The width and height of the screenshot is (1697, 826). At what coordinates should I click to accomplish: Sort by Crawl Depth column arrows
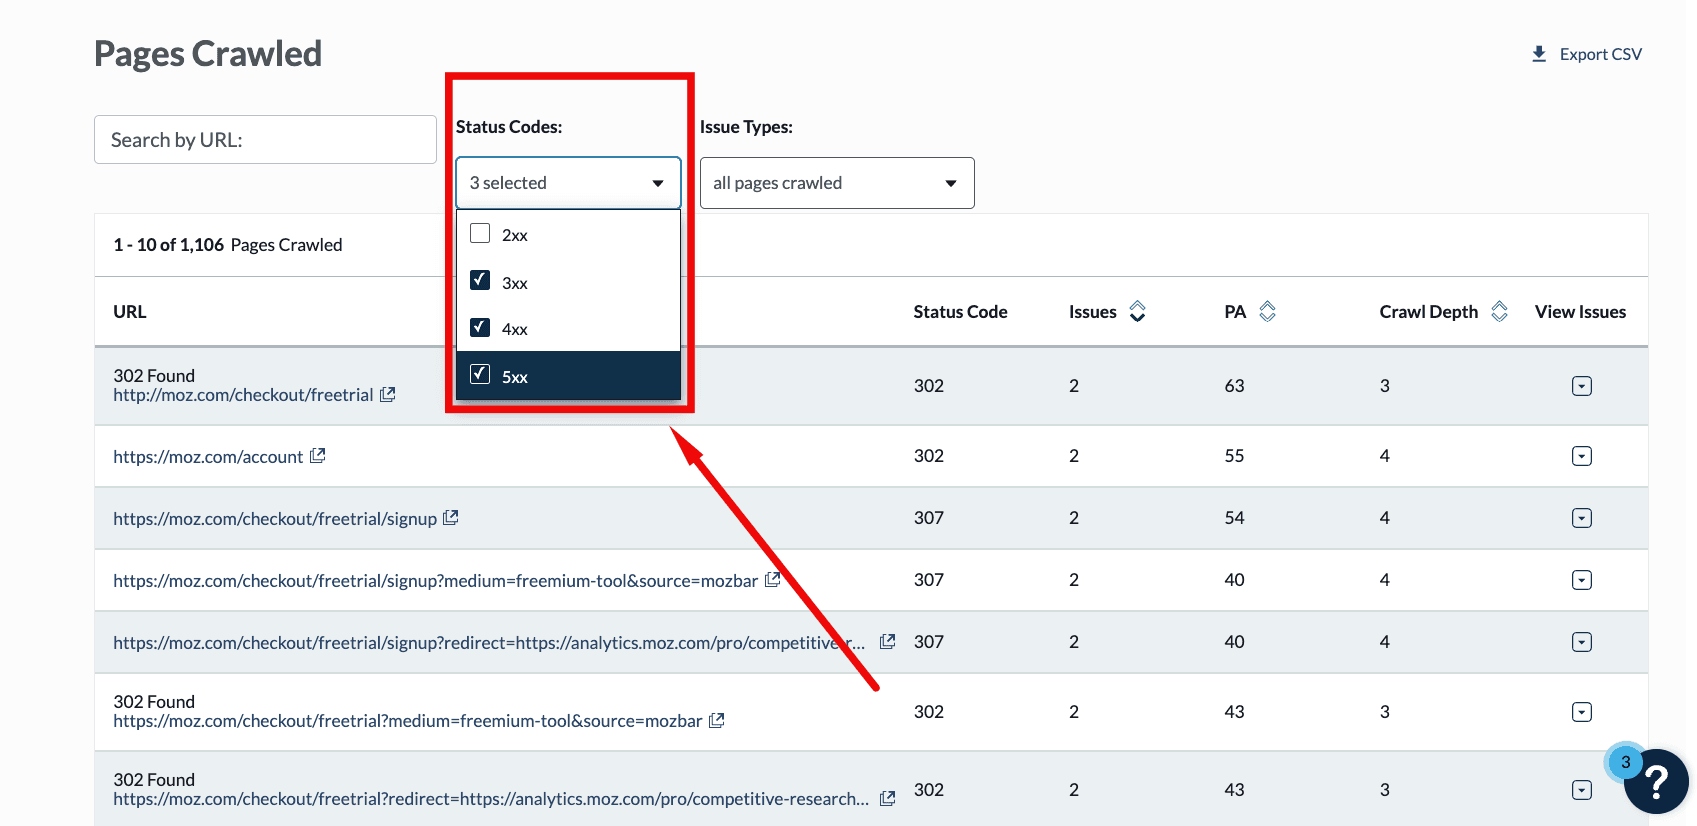1499,312
